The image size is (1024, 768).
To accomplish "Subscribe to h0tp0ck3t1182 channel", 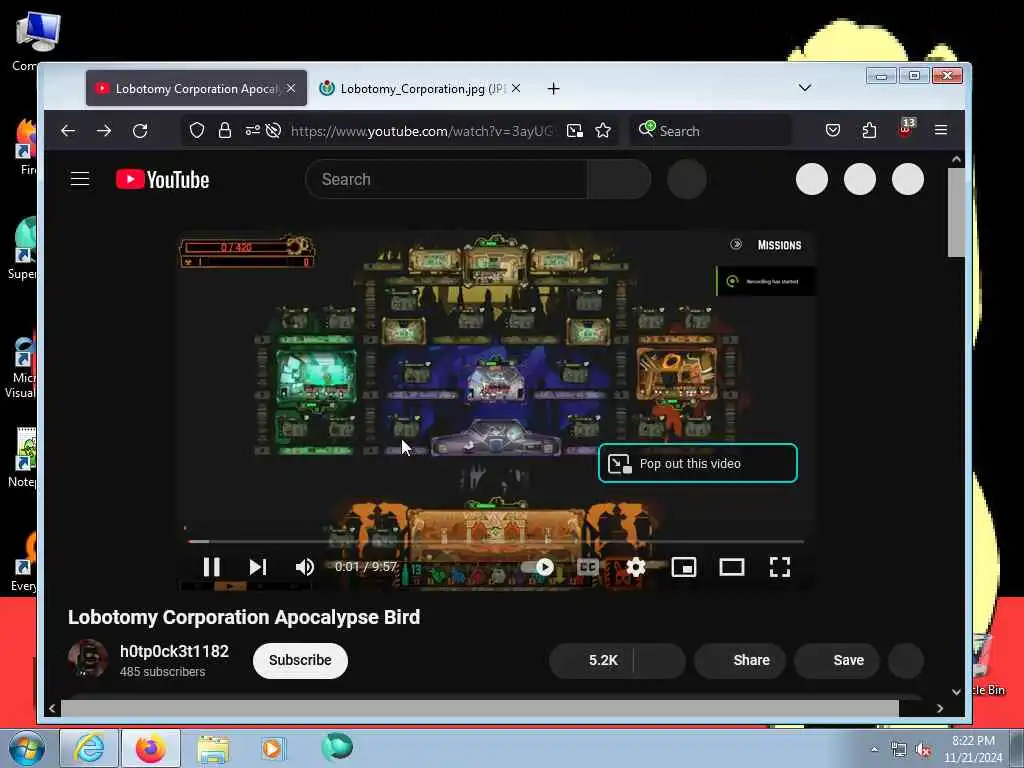I will point(300,660).
